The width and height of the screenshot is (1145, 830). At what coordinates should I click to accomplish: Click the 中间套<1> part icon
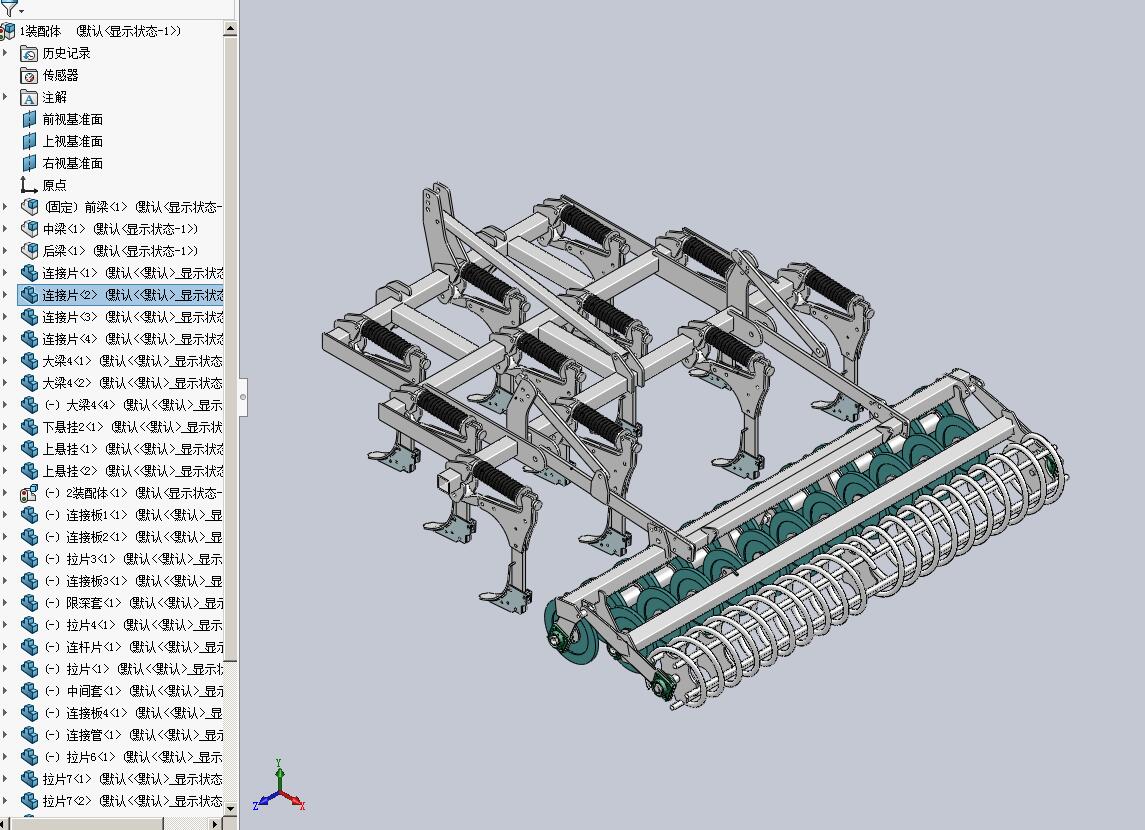29,691
